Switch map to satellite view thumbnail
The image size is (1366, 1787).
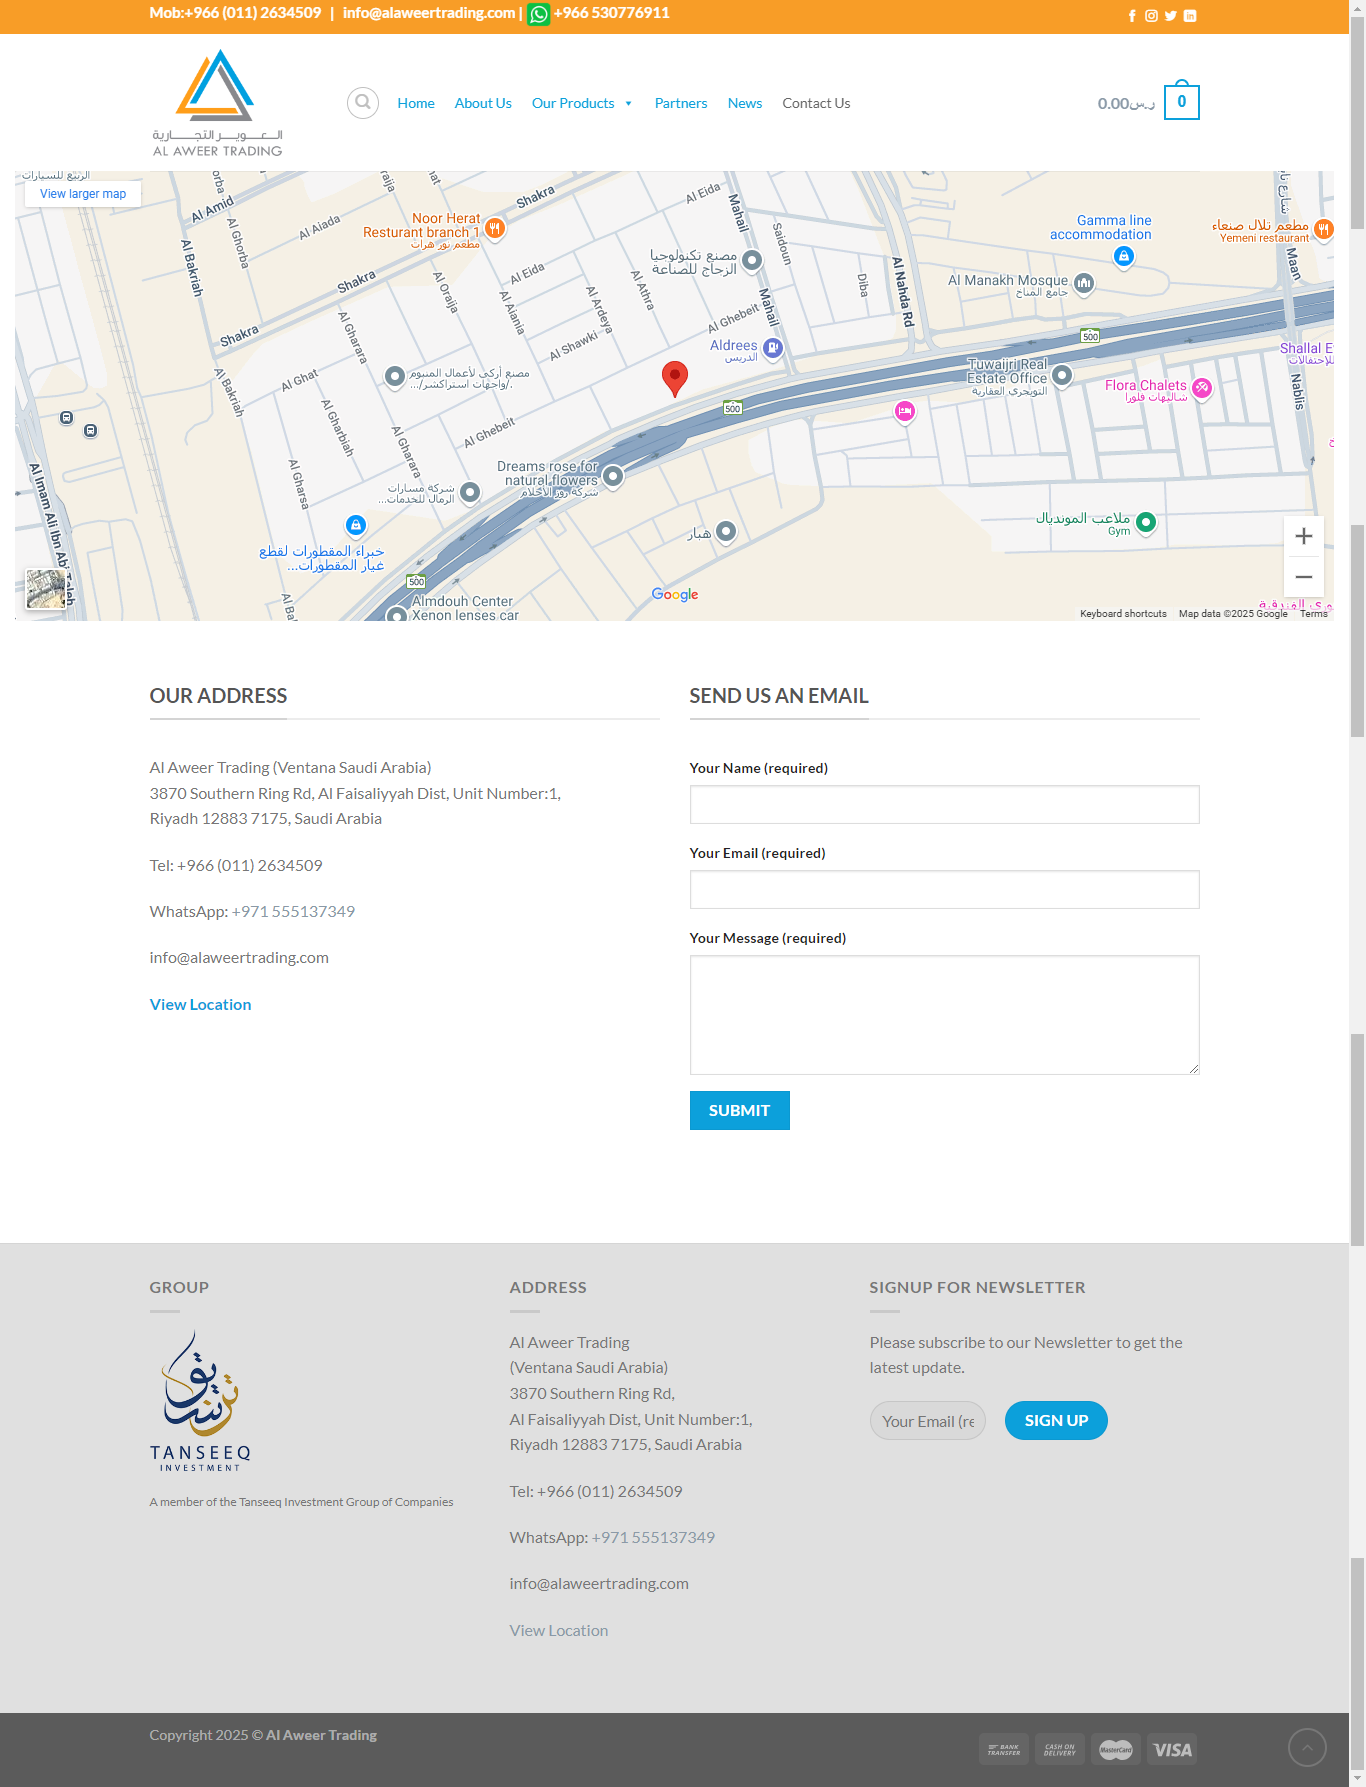click(x=46, y=589)
